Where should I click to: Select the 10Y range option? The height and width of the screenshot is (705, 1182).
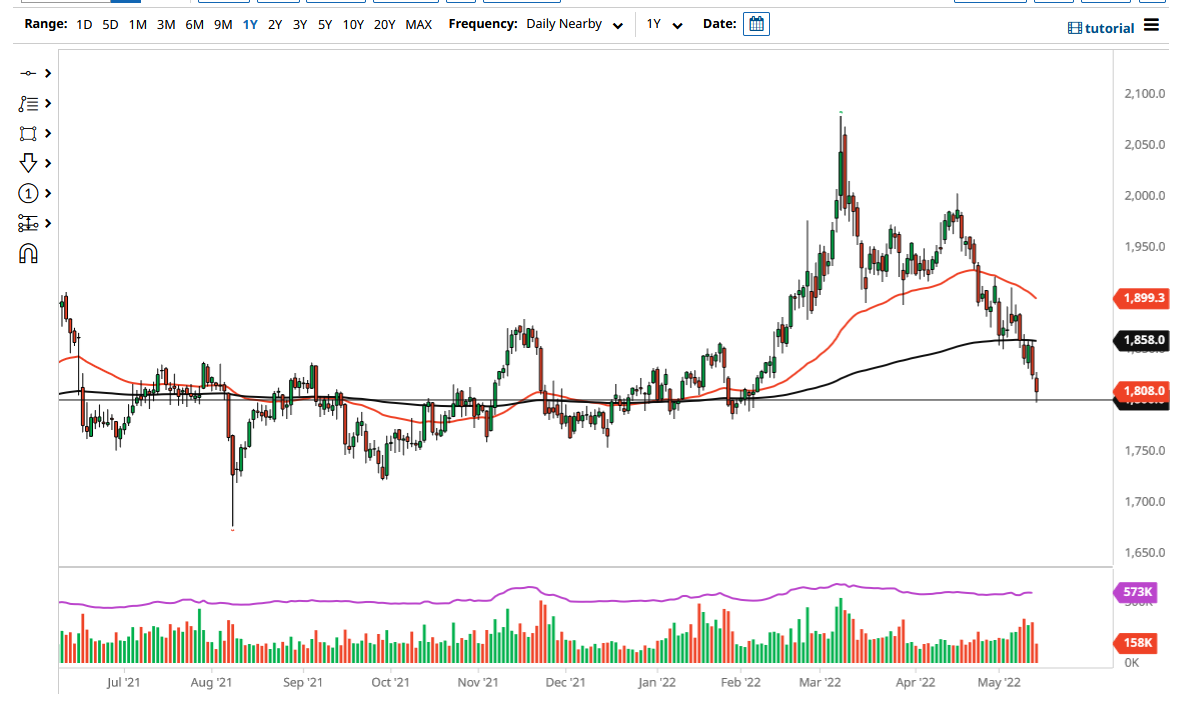click(x=353, y=25)
